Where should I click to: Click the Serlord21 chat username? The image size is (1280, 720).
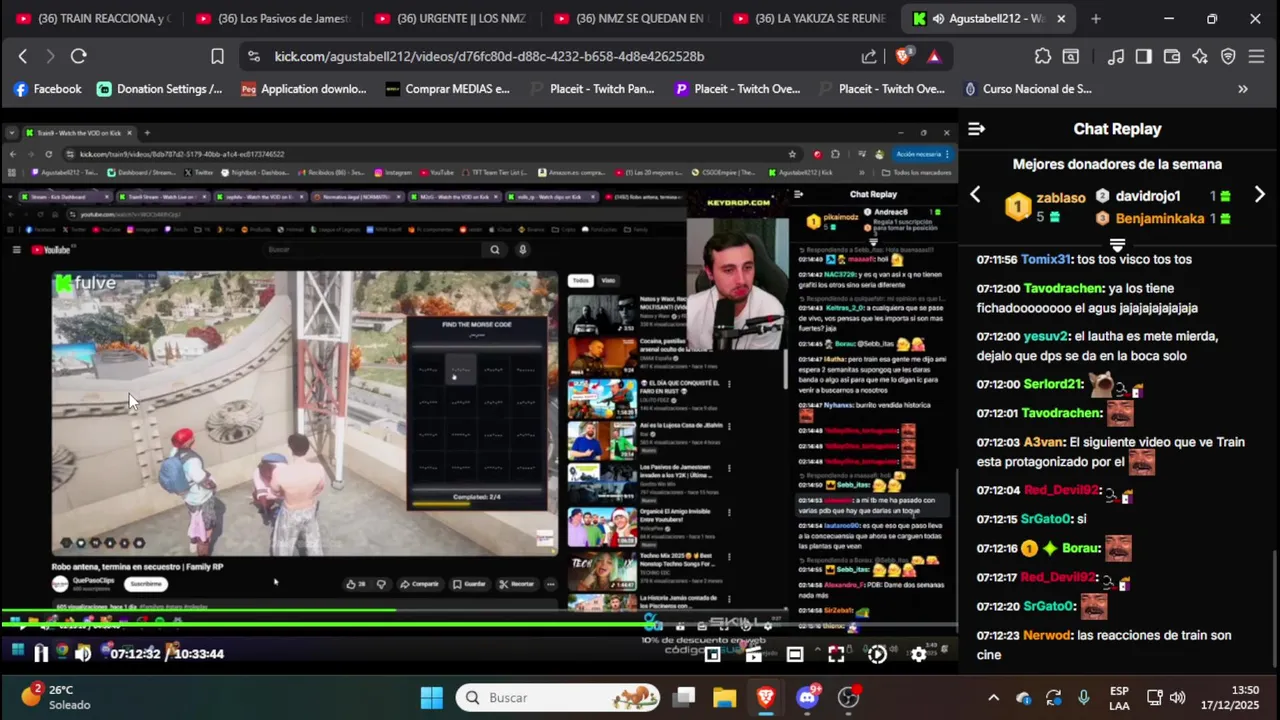1053,384
